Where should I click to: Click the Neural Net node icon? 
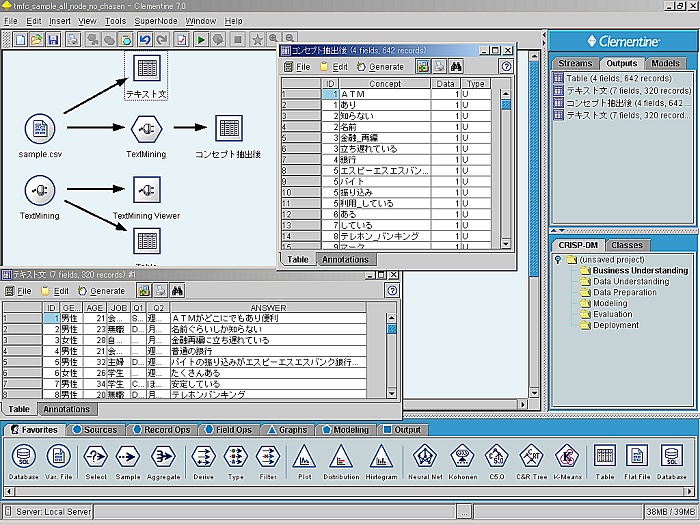425,458
